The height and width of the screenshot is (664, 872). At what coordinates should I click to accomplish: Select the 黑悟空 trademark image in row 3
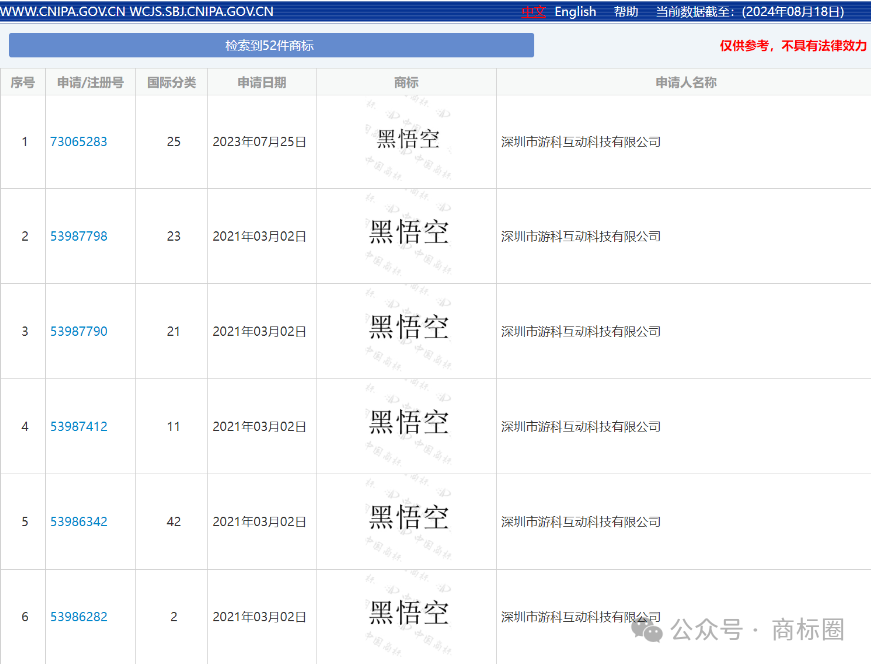pos(409,327)
